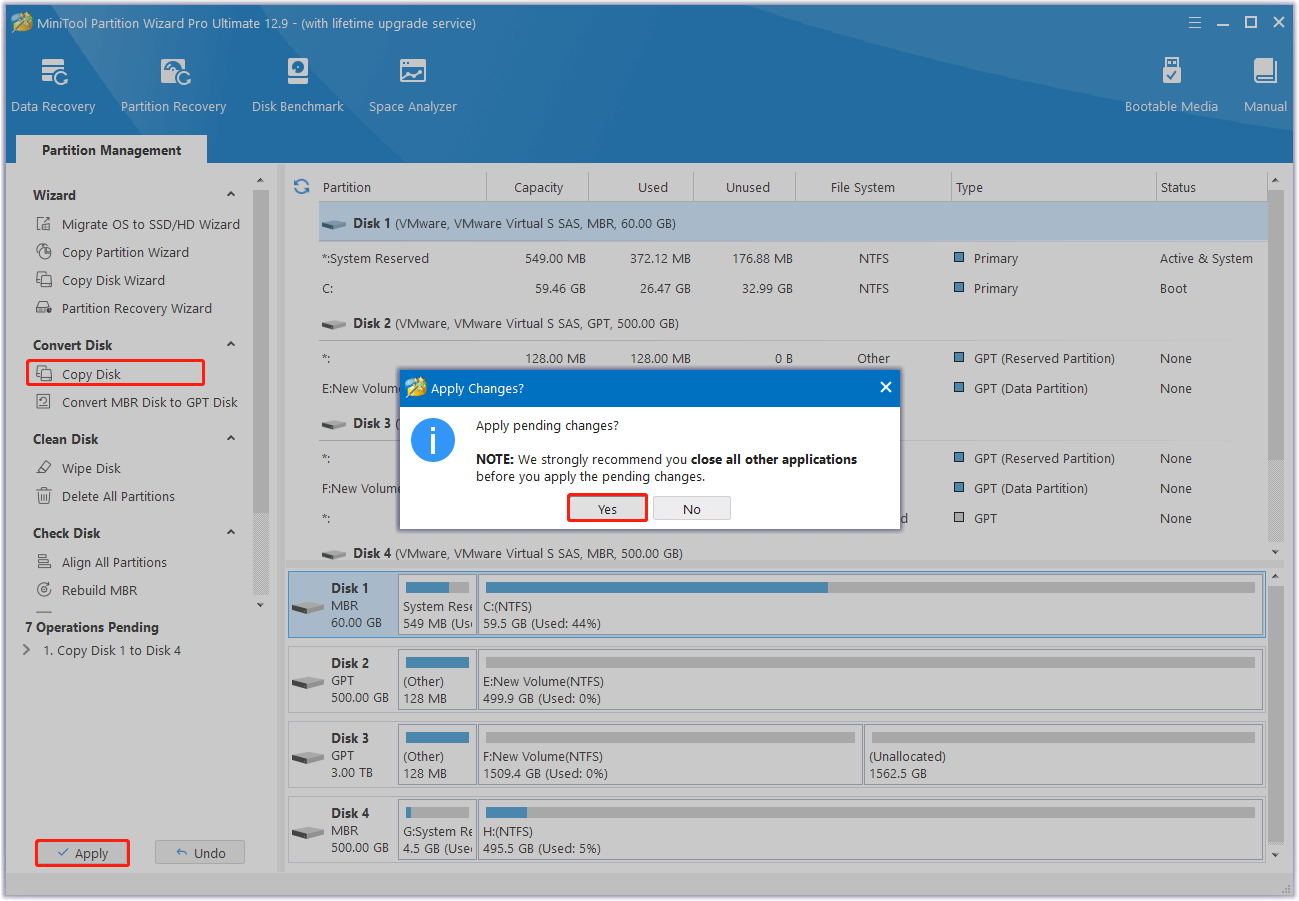Choose Delete All Partitions
This screenshot has height=901, width=1299.
pyautogui.click(x=105, y=496)
